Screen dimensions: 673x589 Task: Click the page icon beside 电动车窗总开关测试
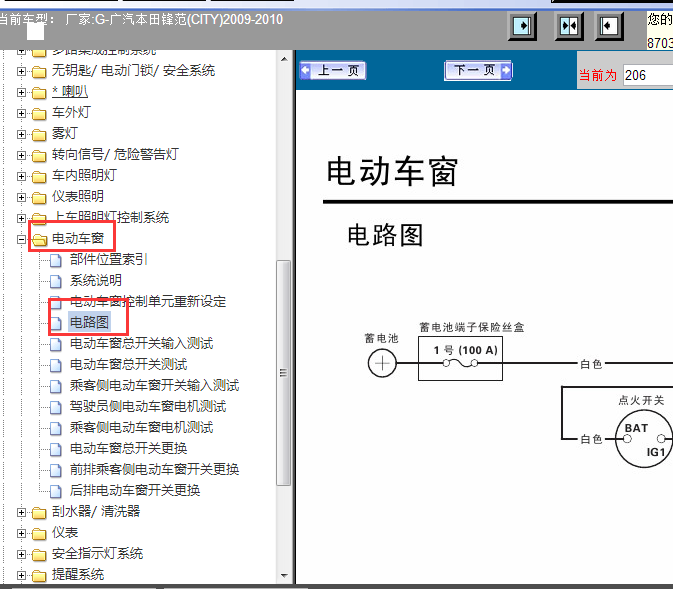click(55, 366)
